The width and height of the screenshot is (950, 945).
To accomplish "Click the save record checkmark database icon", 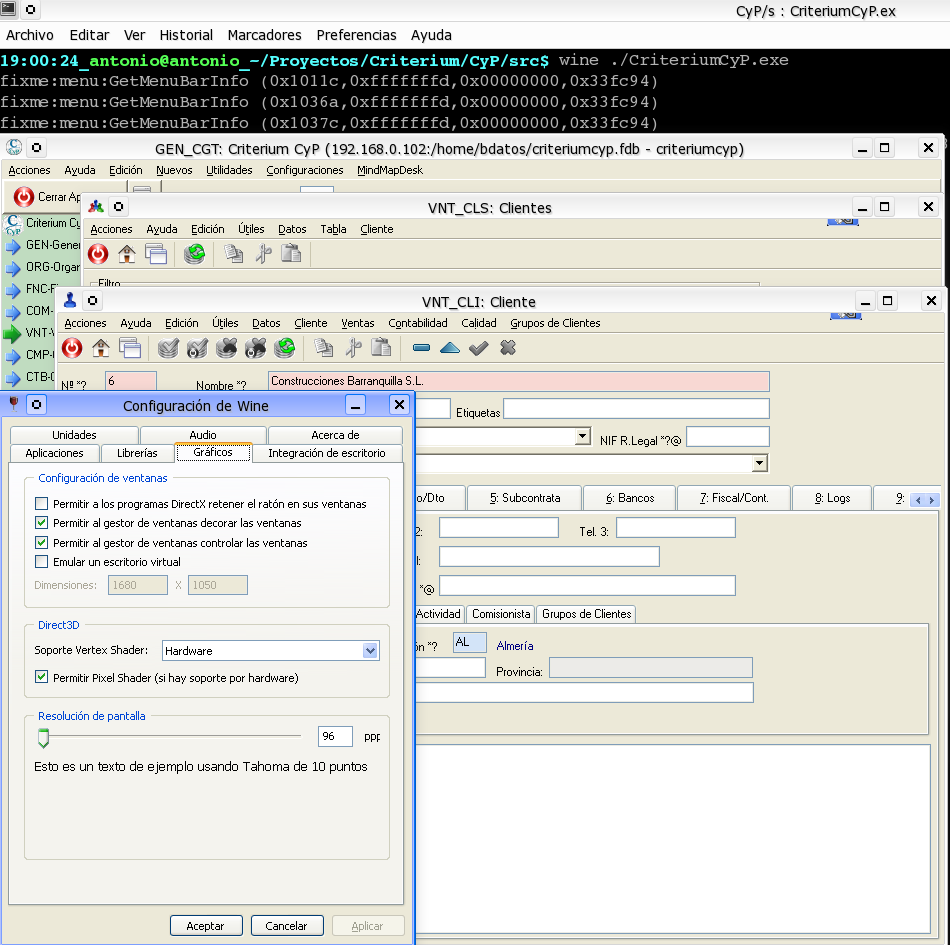I will tap(168, 348).
